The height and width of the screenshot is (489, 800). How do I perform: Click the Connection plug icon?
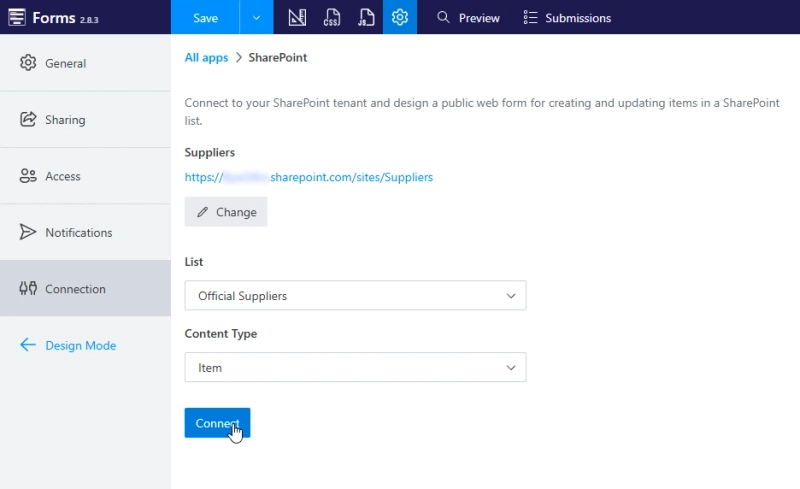tap(28, 288)
